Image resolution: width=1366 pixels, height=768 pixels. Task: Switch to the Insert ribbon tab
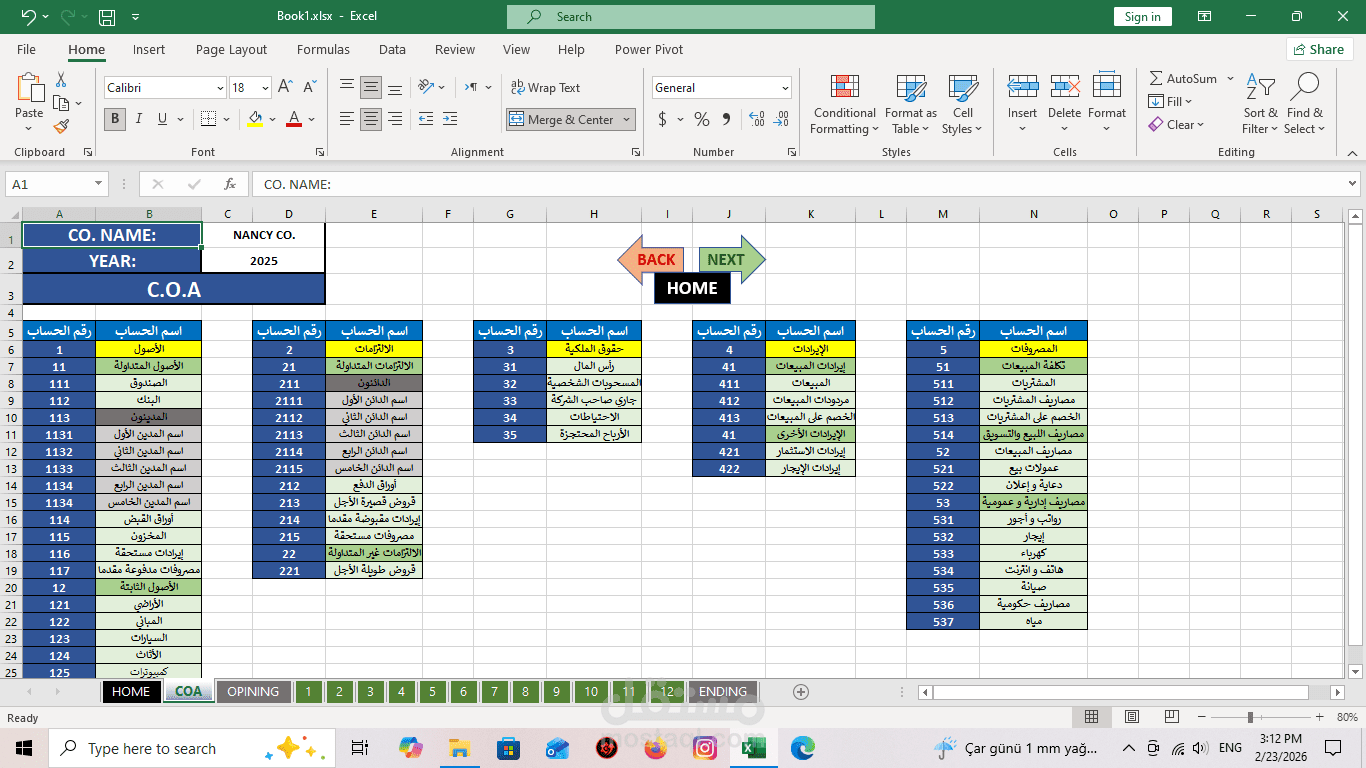(149, 49)
